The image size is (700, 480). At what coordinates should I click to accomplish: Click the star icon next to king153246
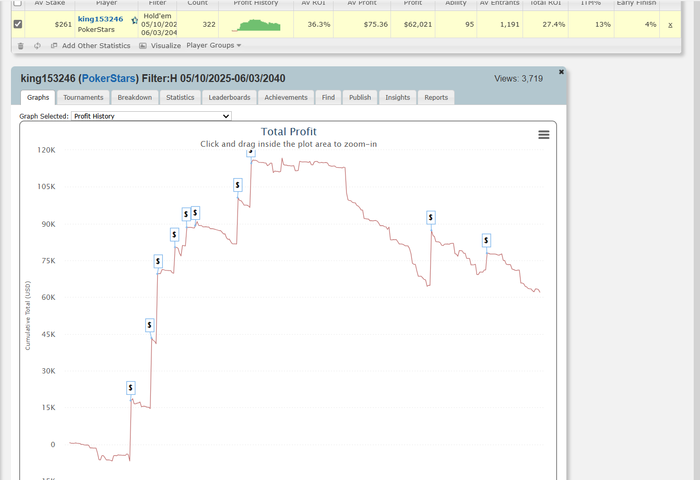pos(134,20)
